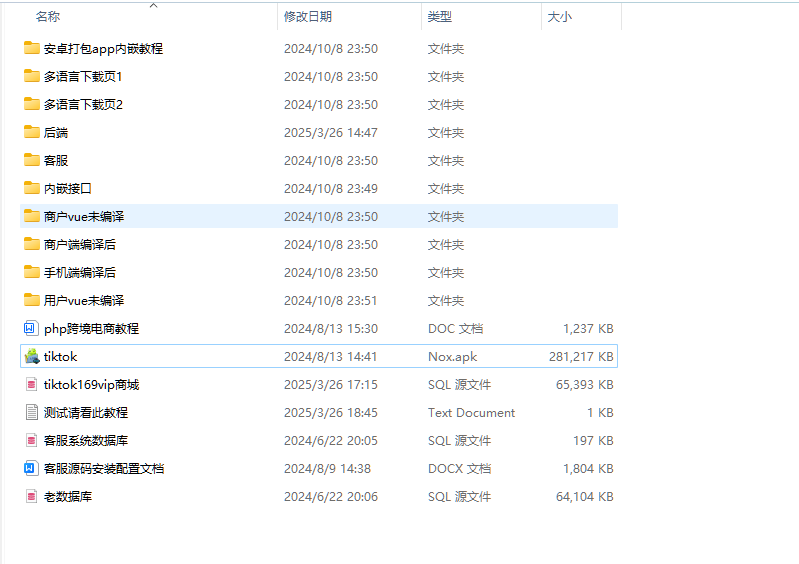This screenshot has width=799, height=564.
Task: Click the Nox.apk type label
Action: (x=452, y=357)
